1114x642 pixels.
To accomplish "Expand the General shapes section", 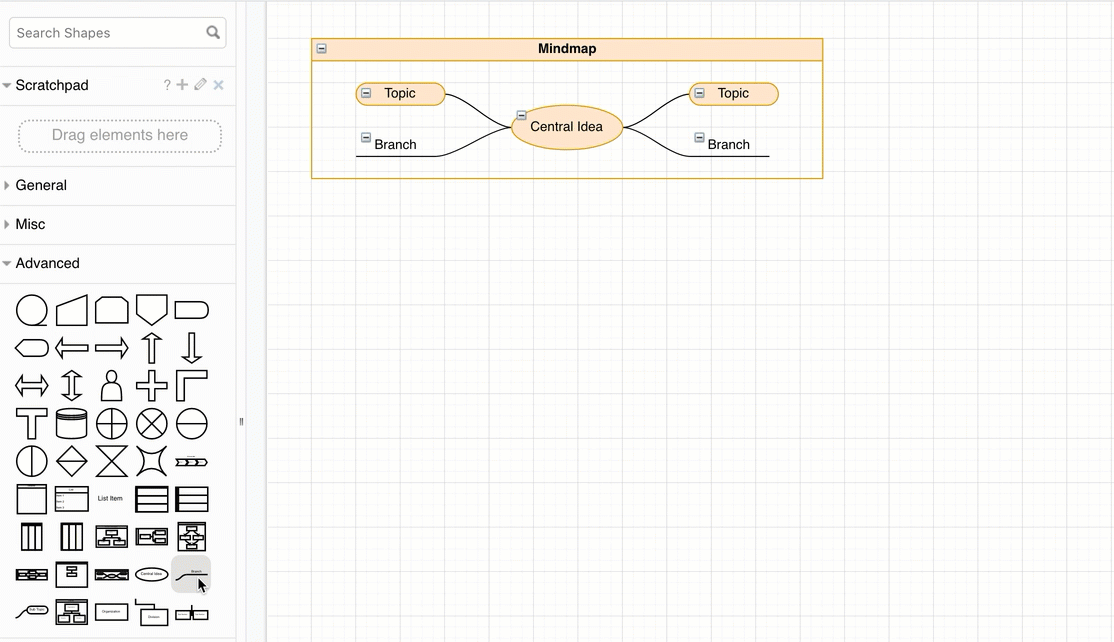I will [40, 185].
